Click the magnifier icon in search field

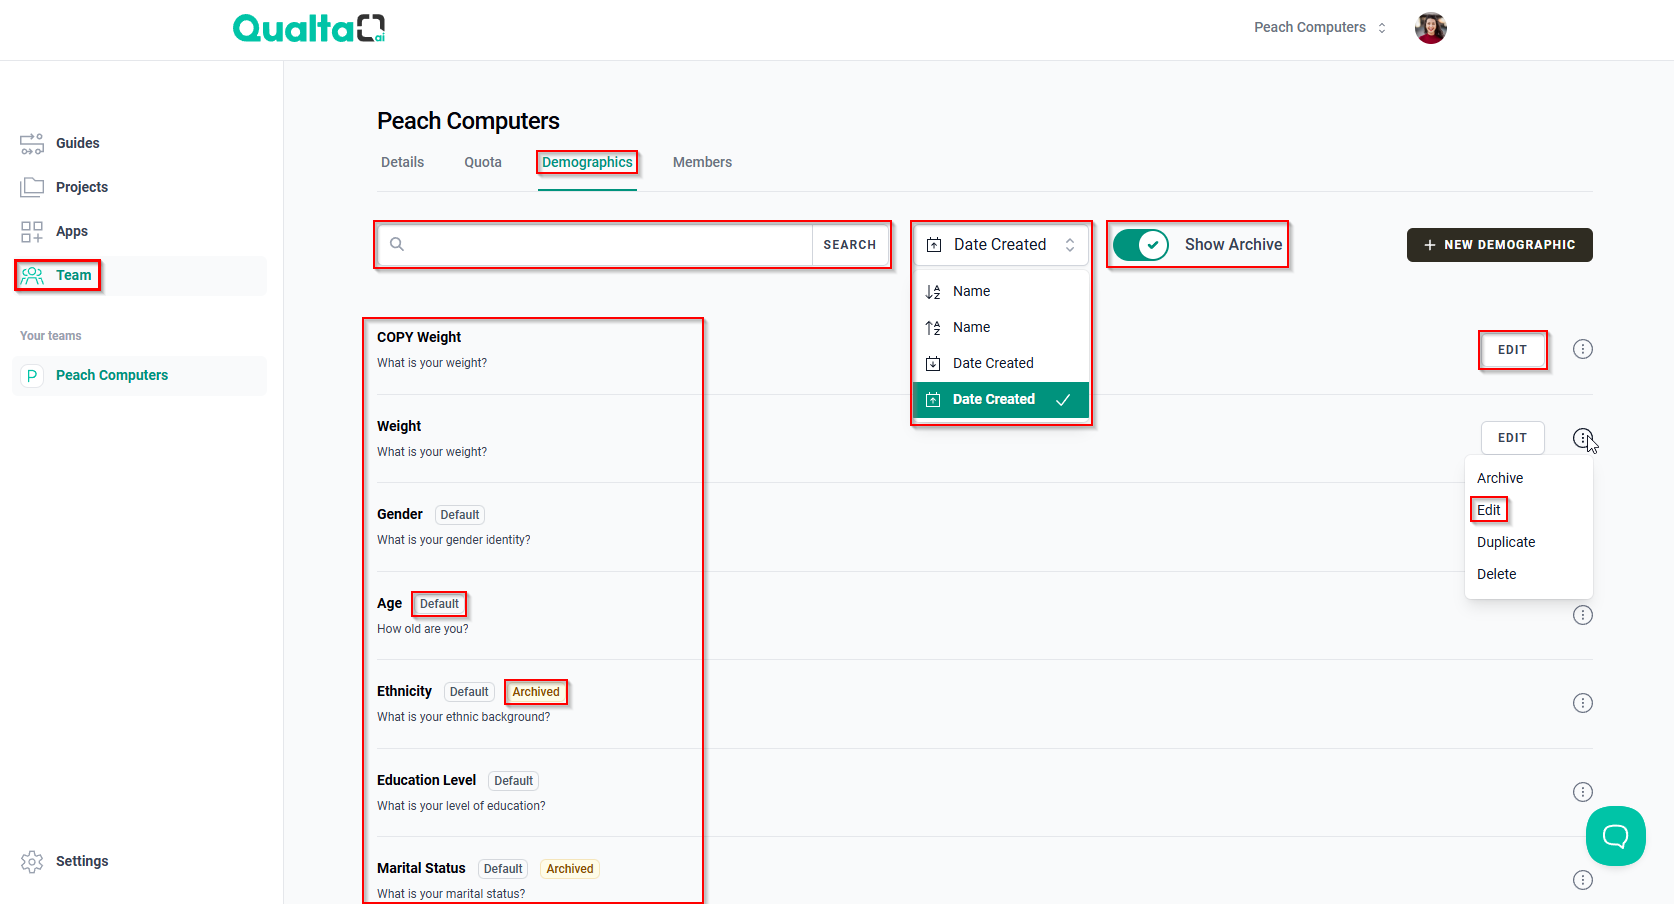pos(397,244)
